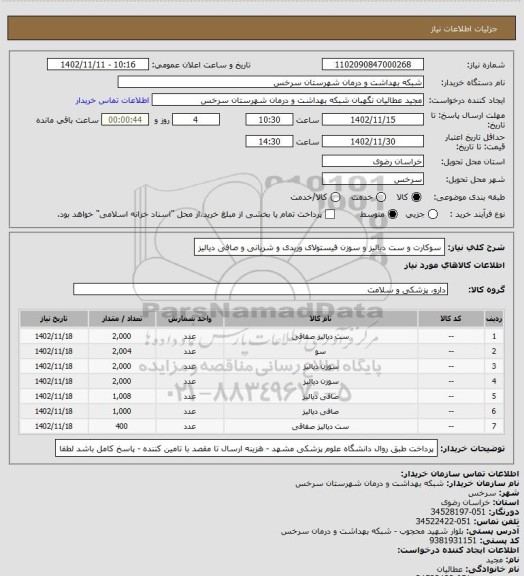Click the announcement date field 1402/11/11 - 10:16

click(x=98, y=64)
